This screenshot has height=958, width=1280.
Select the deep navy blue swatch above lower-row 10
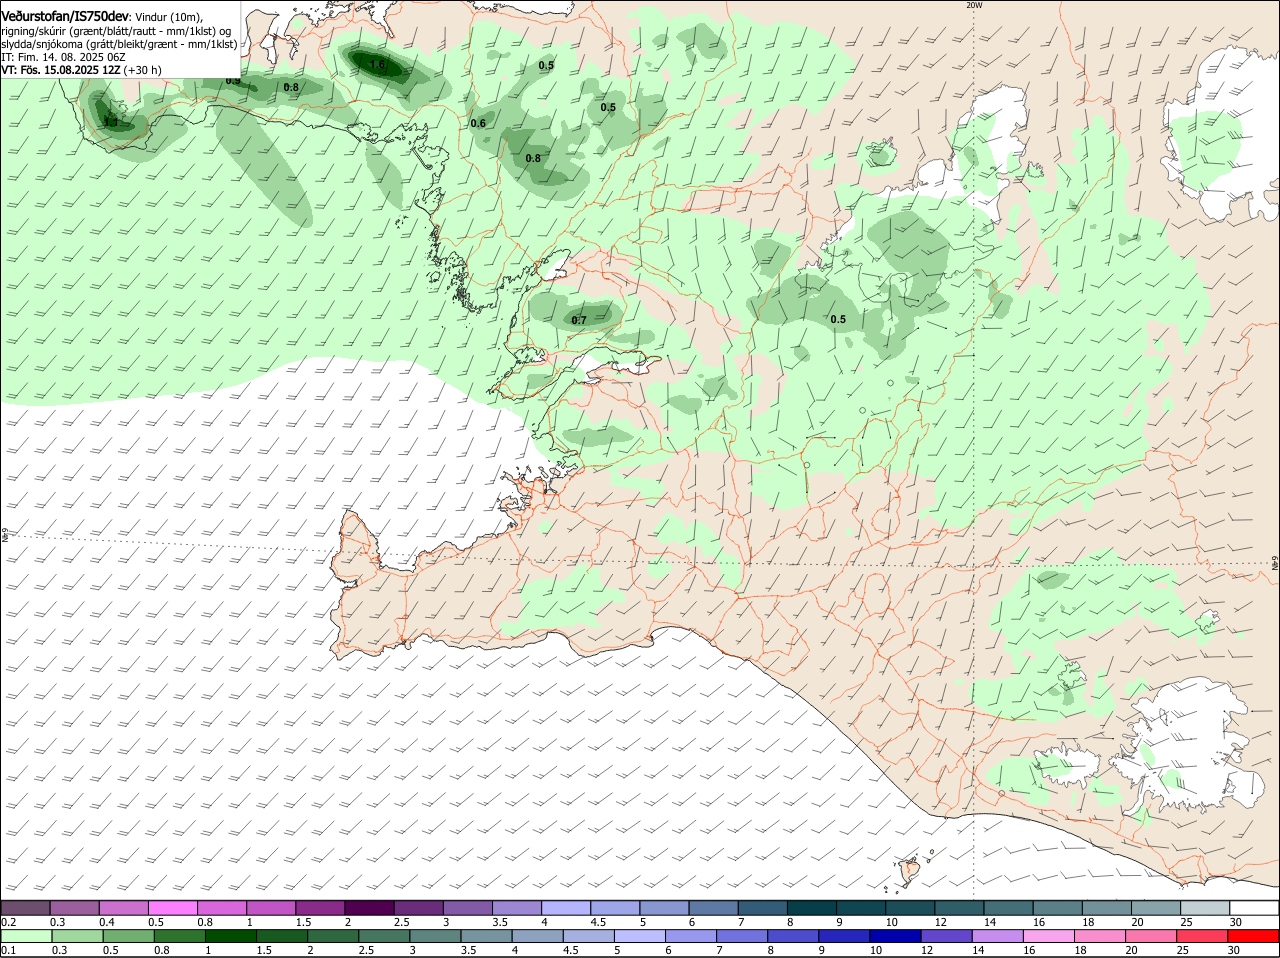point(895,936)
